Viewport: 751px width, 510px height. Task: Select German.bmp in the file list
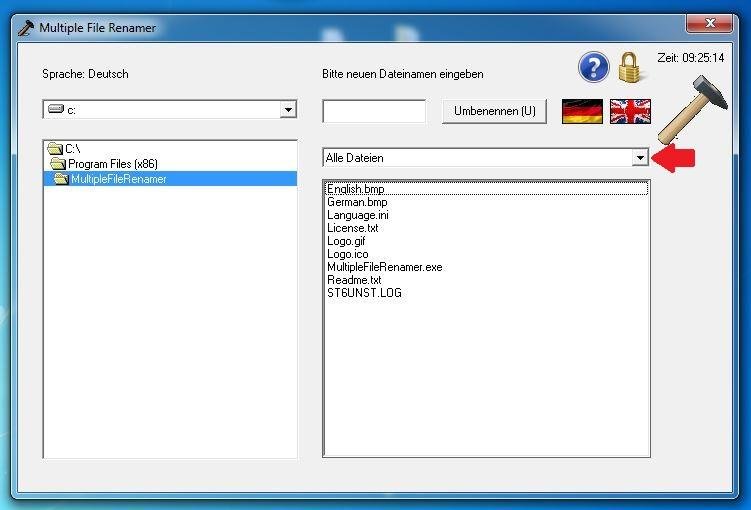487,202
